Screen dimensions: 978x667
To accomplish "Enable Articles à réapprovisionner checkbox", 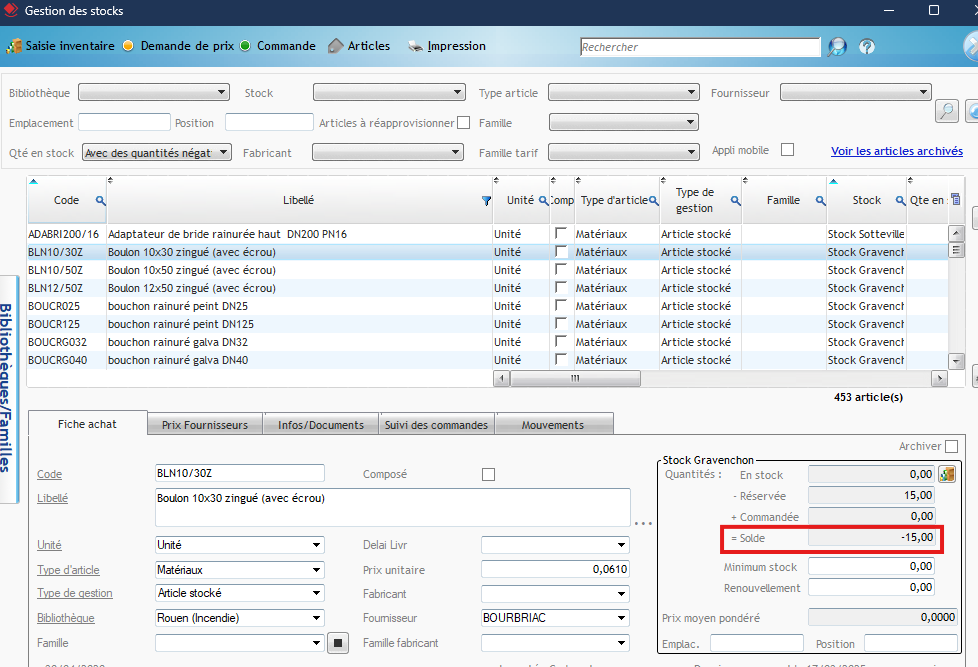I will (x=463, y=123).
